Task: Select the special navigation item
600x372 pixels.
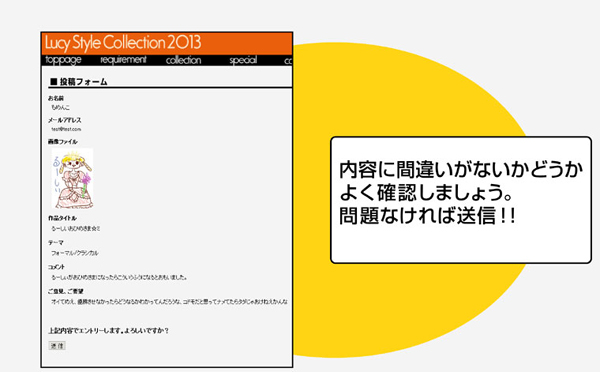Action: tap(243, 60)
